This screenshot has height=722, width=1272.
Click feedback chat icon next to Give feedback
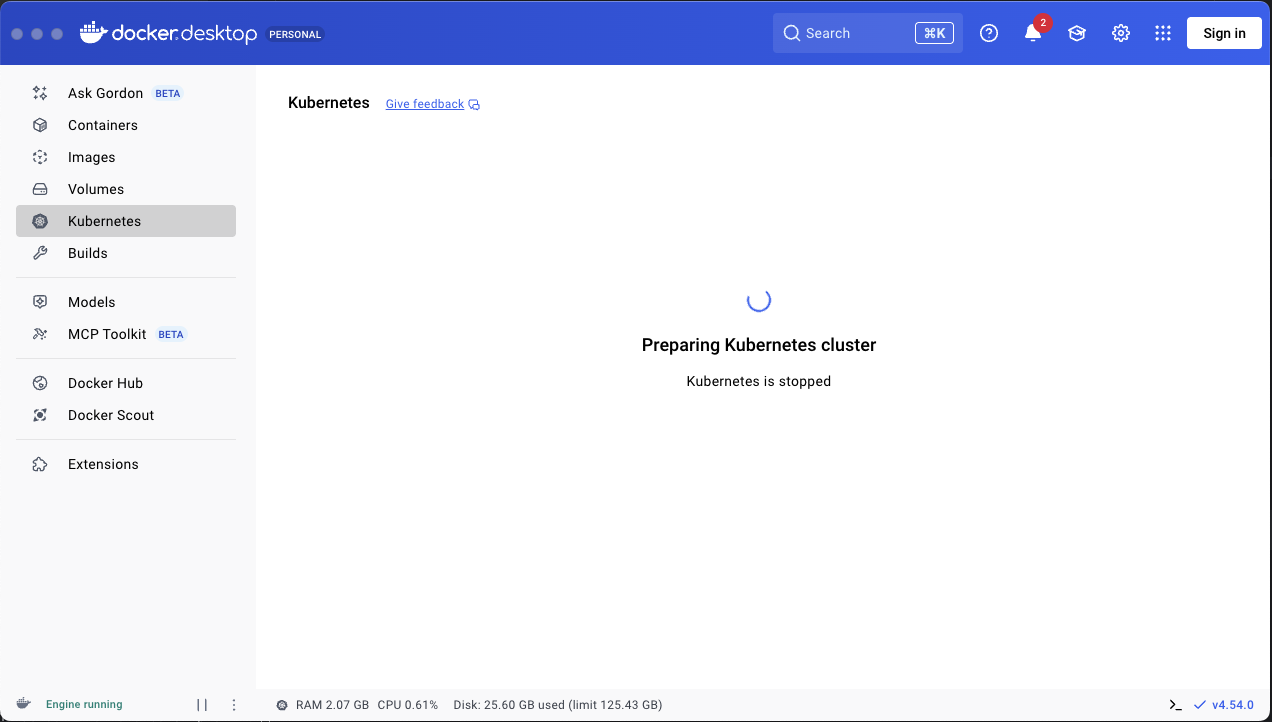[x=474, y=104]
